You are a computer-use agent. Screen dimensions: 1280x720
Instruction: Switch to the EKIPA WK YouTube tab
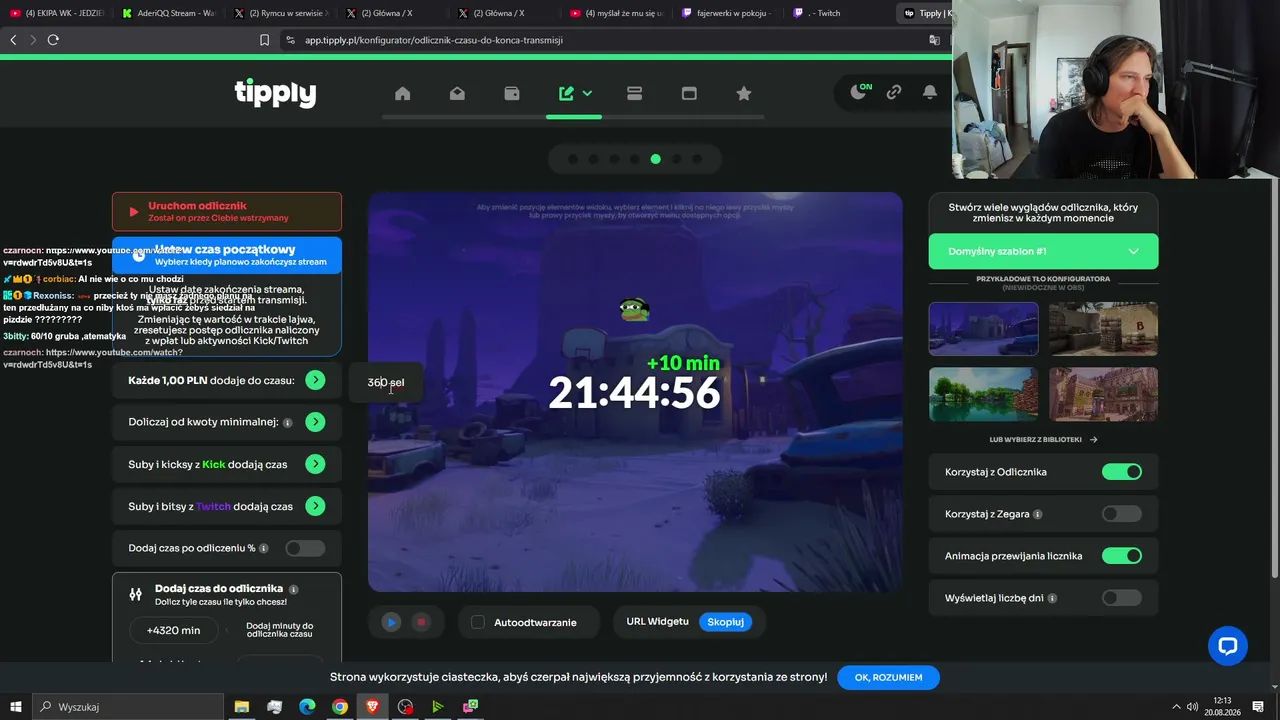click(57, 13)
